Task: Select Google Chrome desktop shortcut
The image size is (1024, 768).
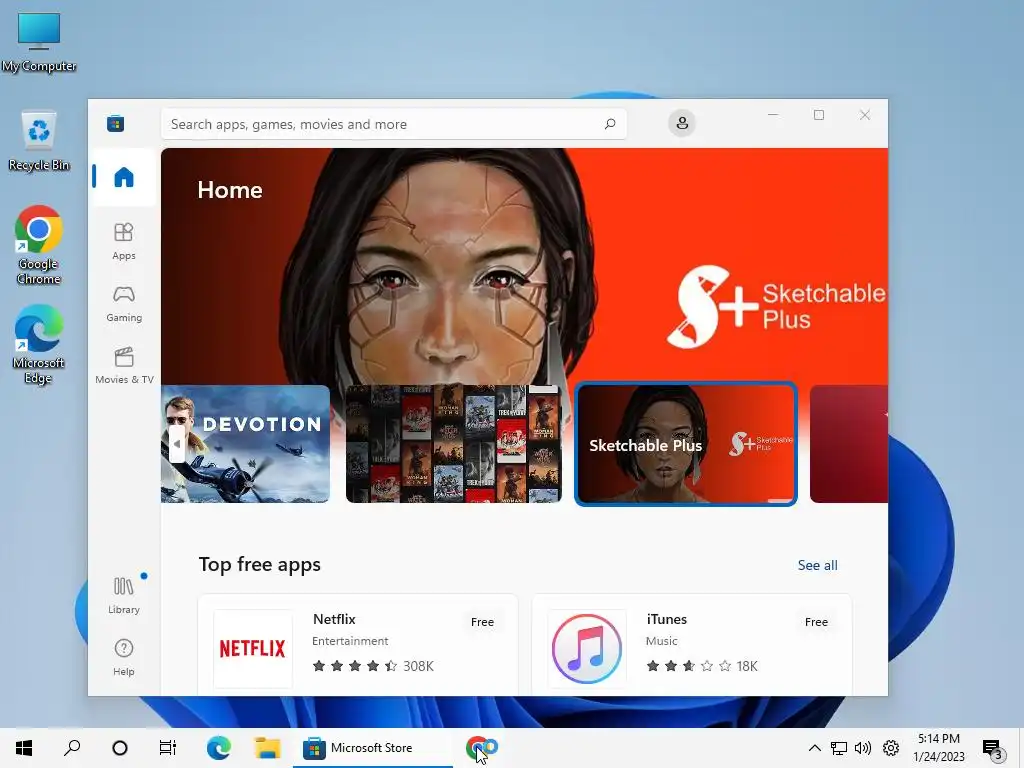Action: [39, 246]
